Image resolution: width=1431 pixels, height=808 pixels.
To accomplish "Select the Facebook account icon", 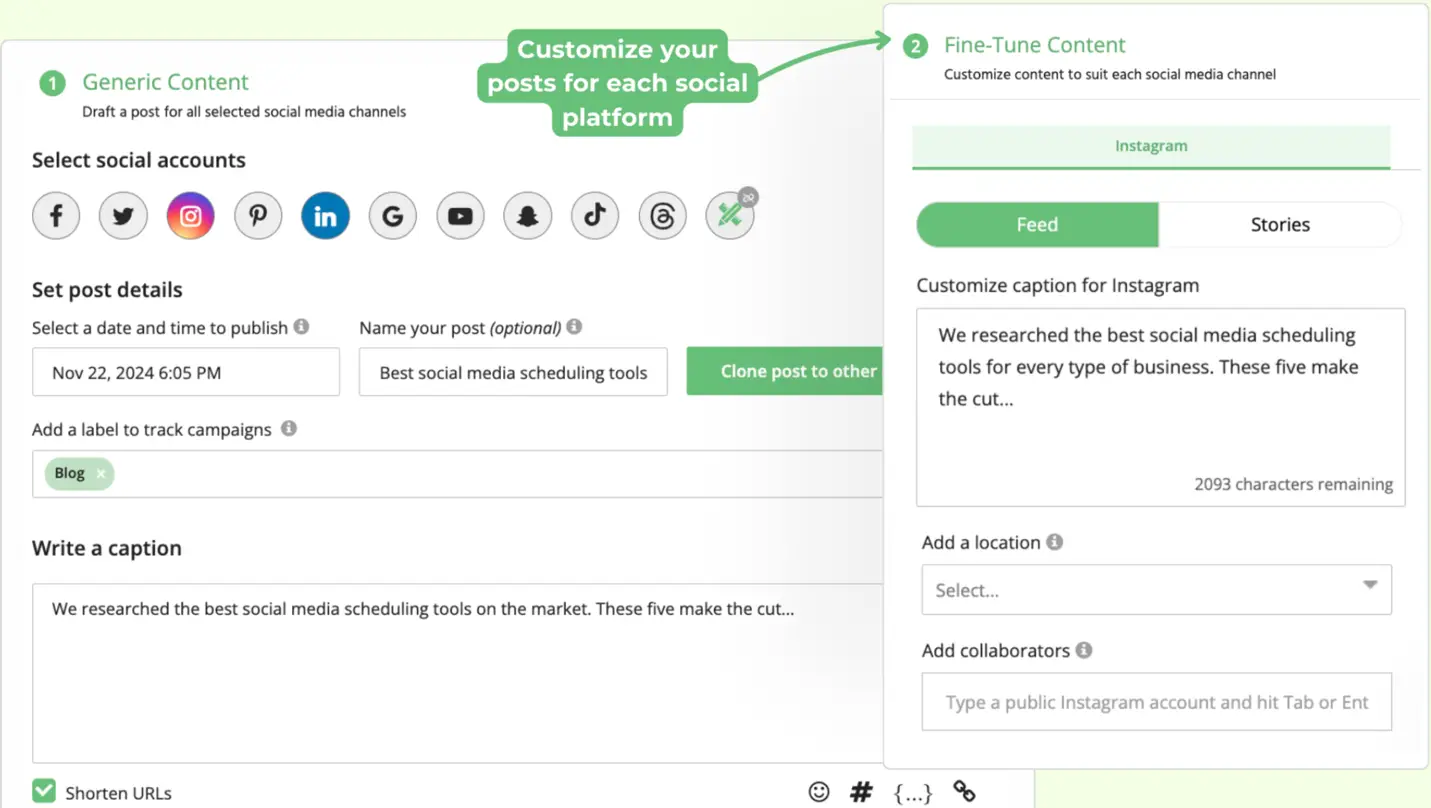I will coord(56,215).
